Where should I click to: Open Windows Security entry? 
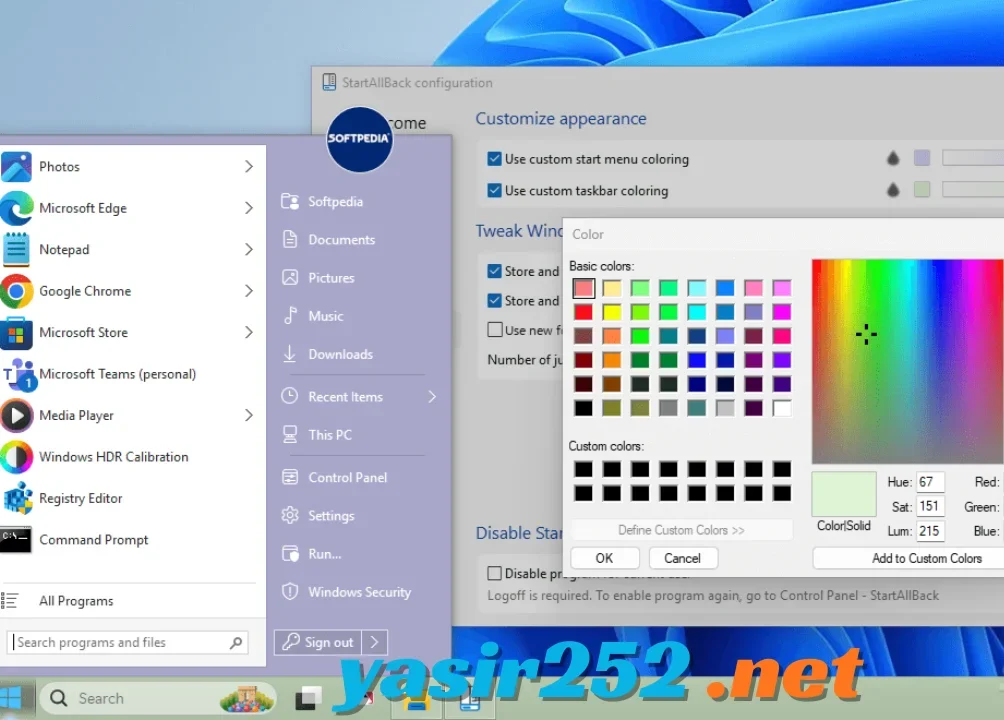359,593
